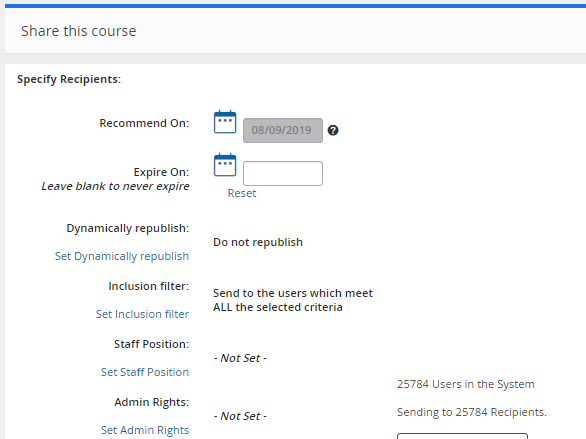Open the Recommend On calendar picker icon
Screen dimensions: 586x439
tap(225, 122)
